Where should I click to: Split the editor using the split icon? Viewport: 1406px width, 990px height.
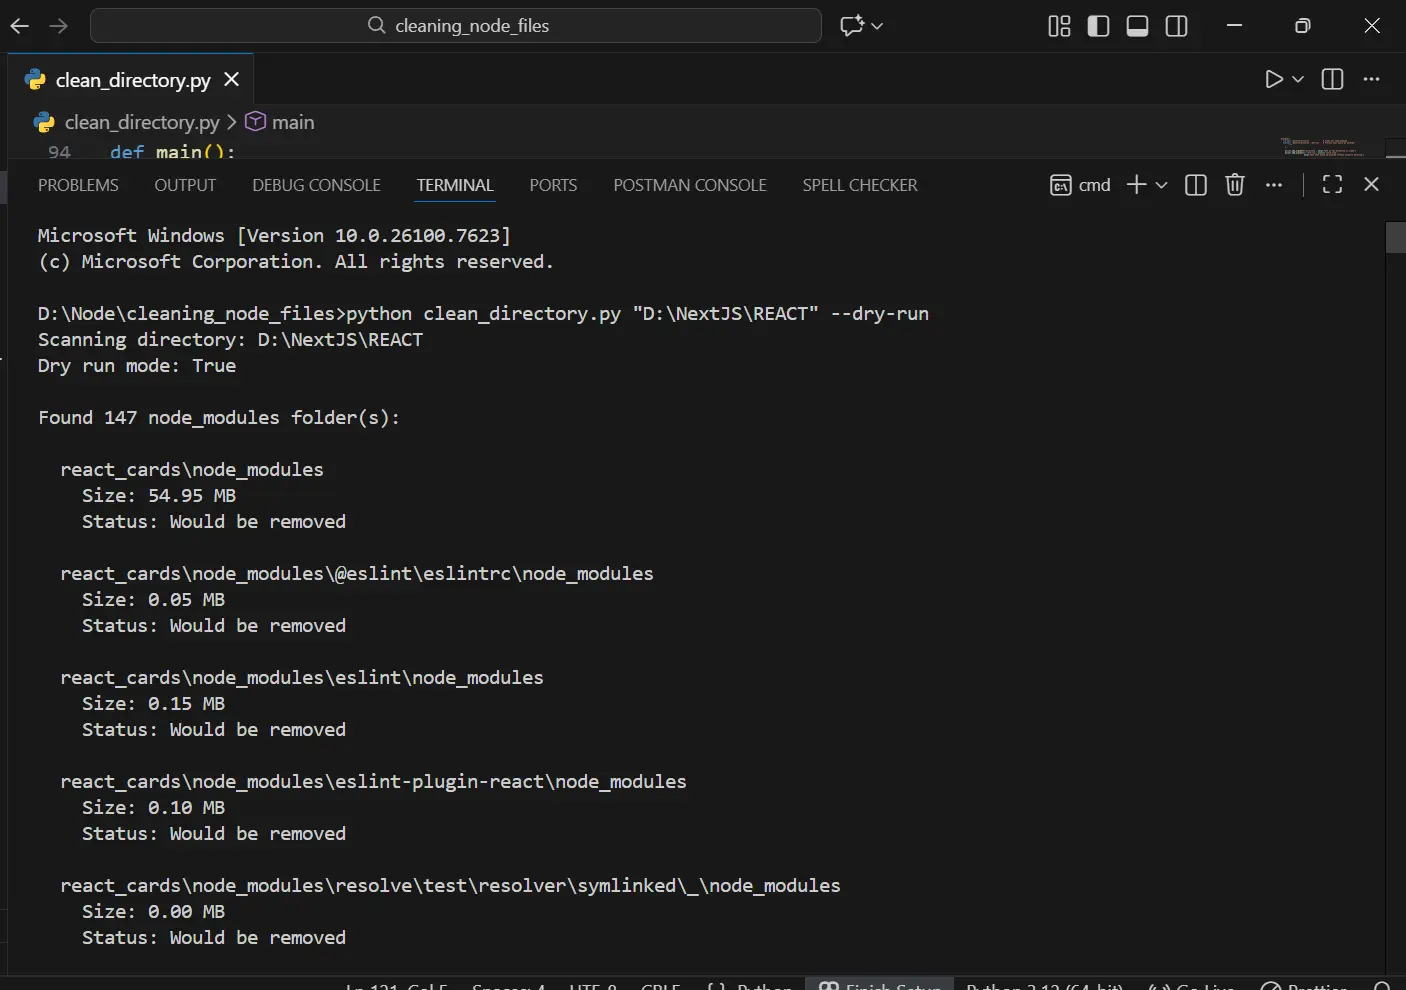[1332, 79]
